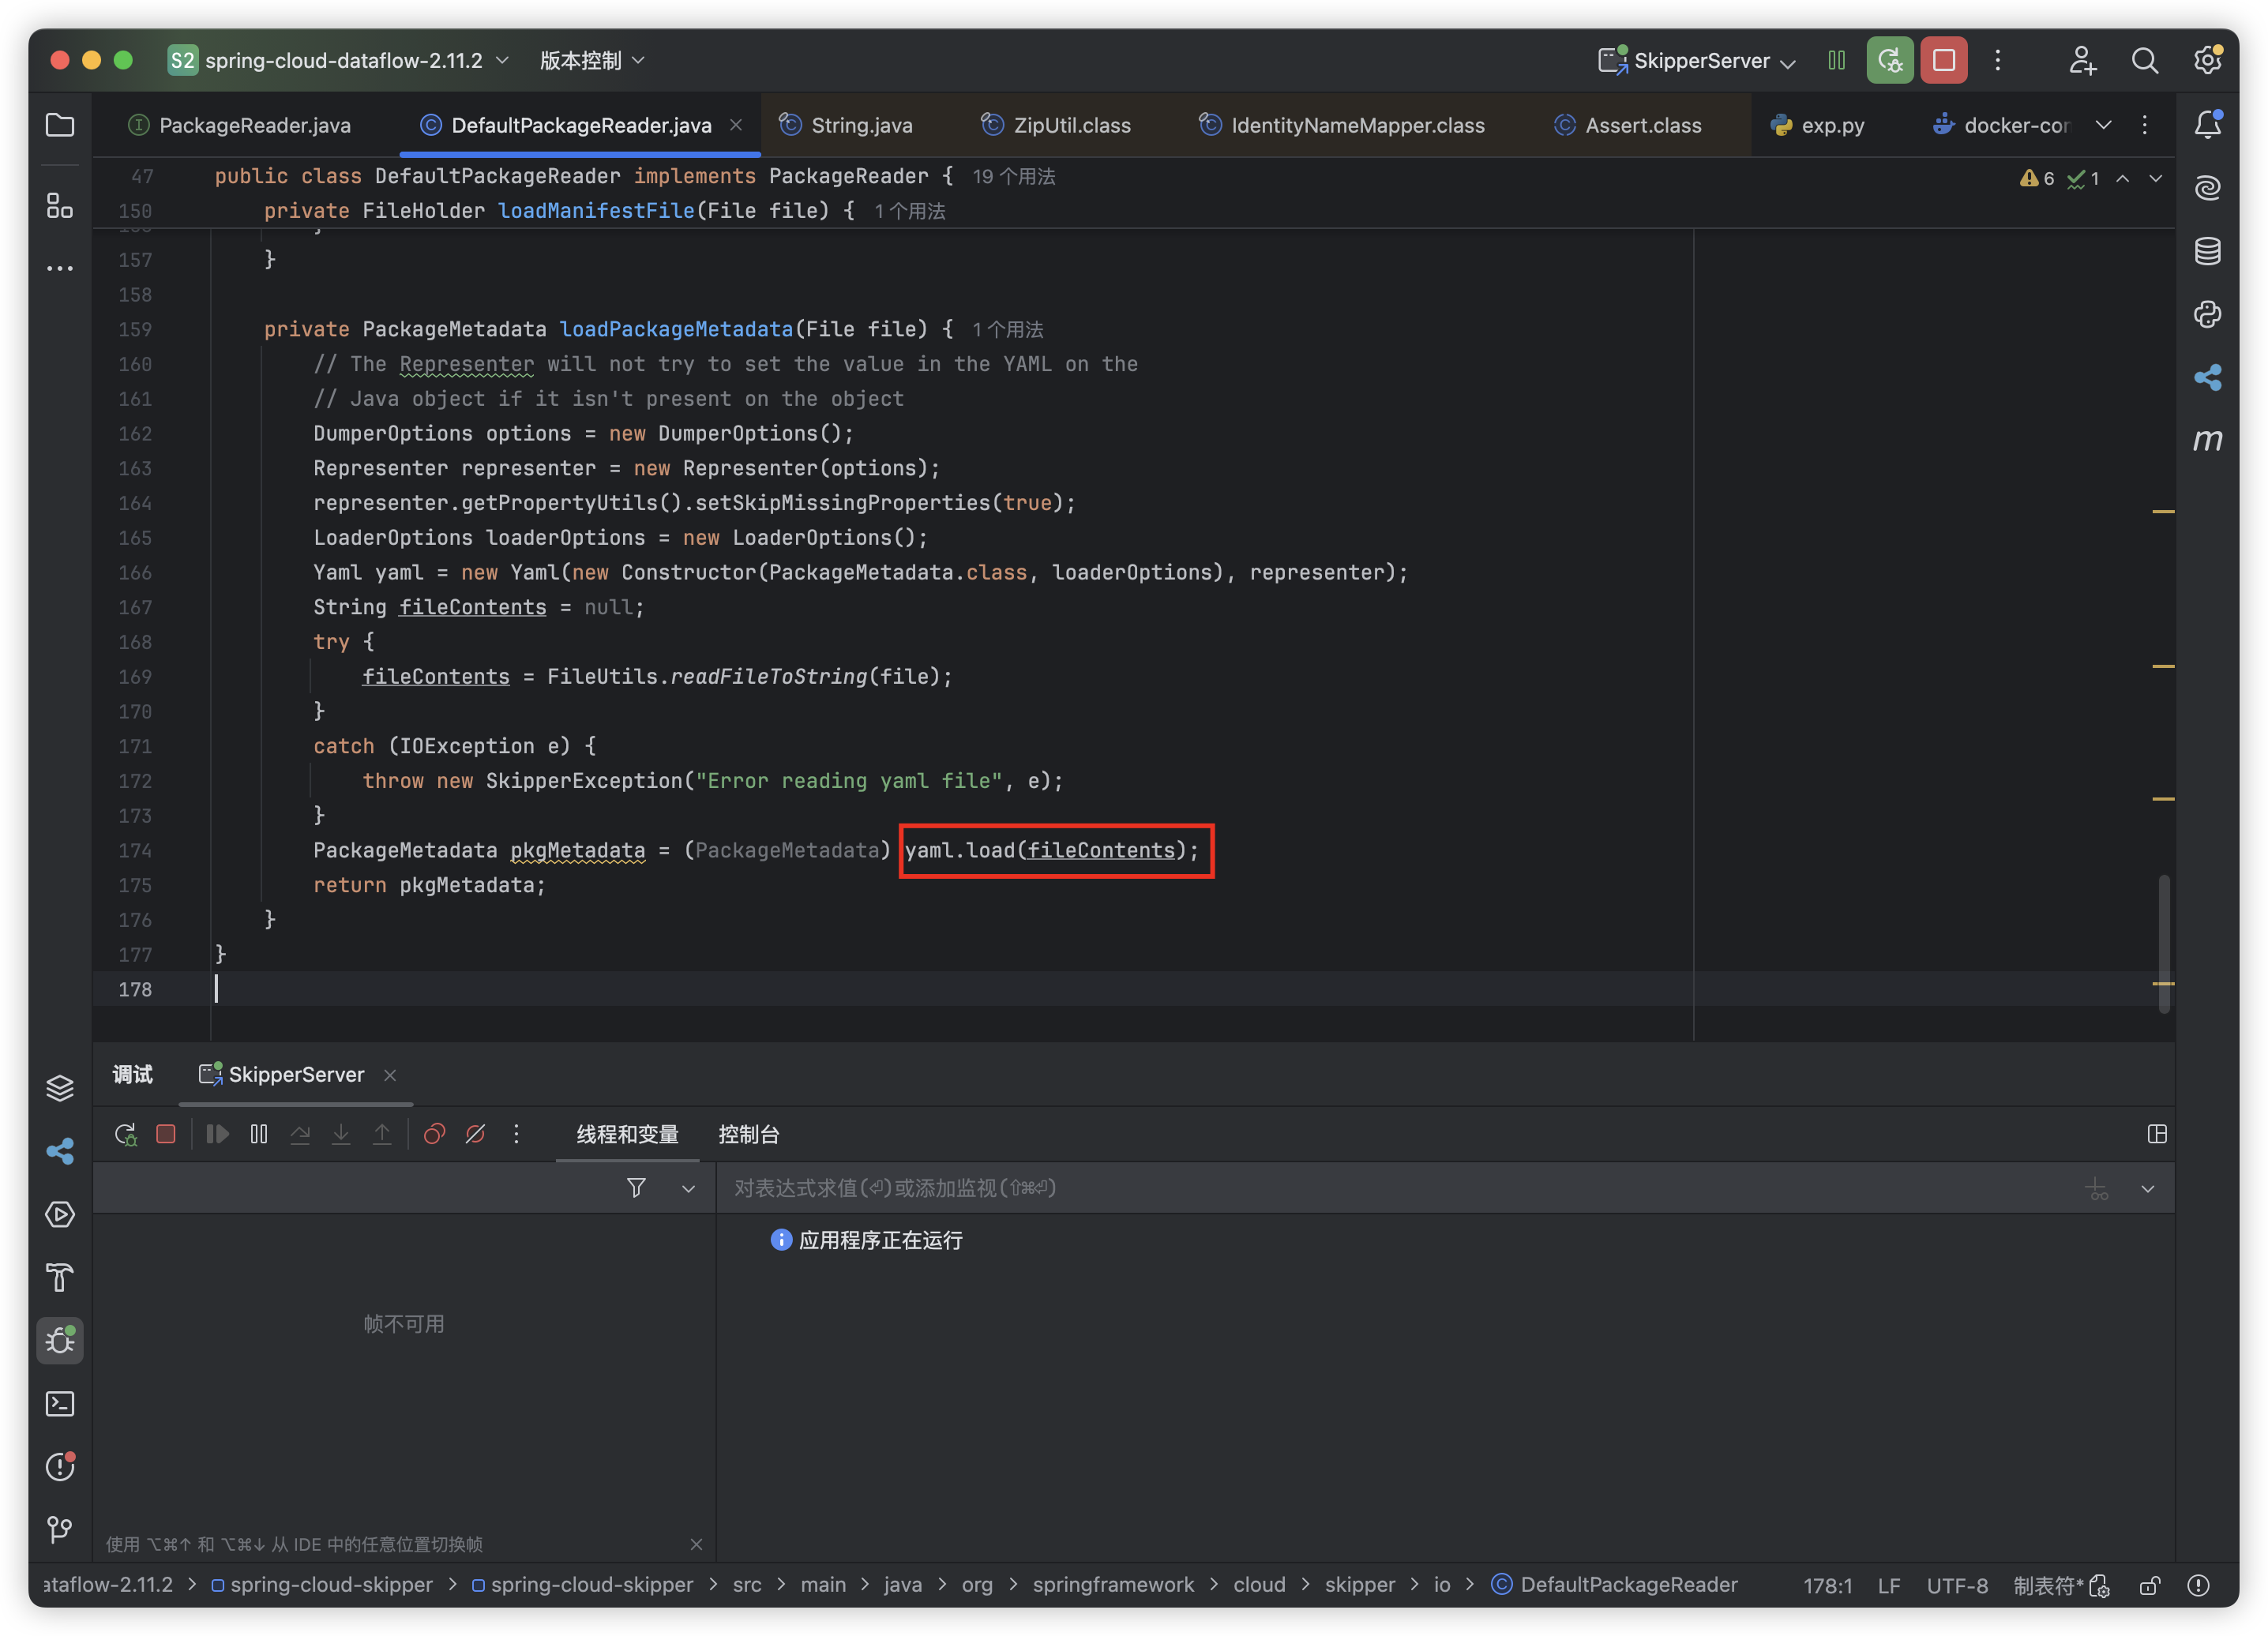Click the Rerun debug SkipperServer button in top toolbar

[x=1889, y=60]
